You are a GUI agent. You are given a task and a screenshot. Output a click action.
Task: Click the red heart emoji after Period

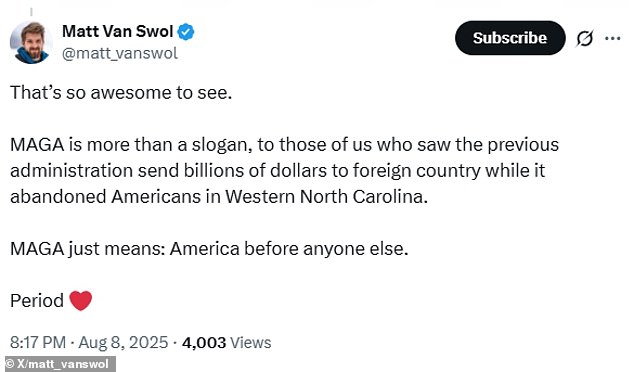point(80,301)
